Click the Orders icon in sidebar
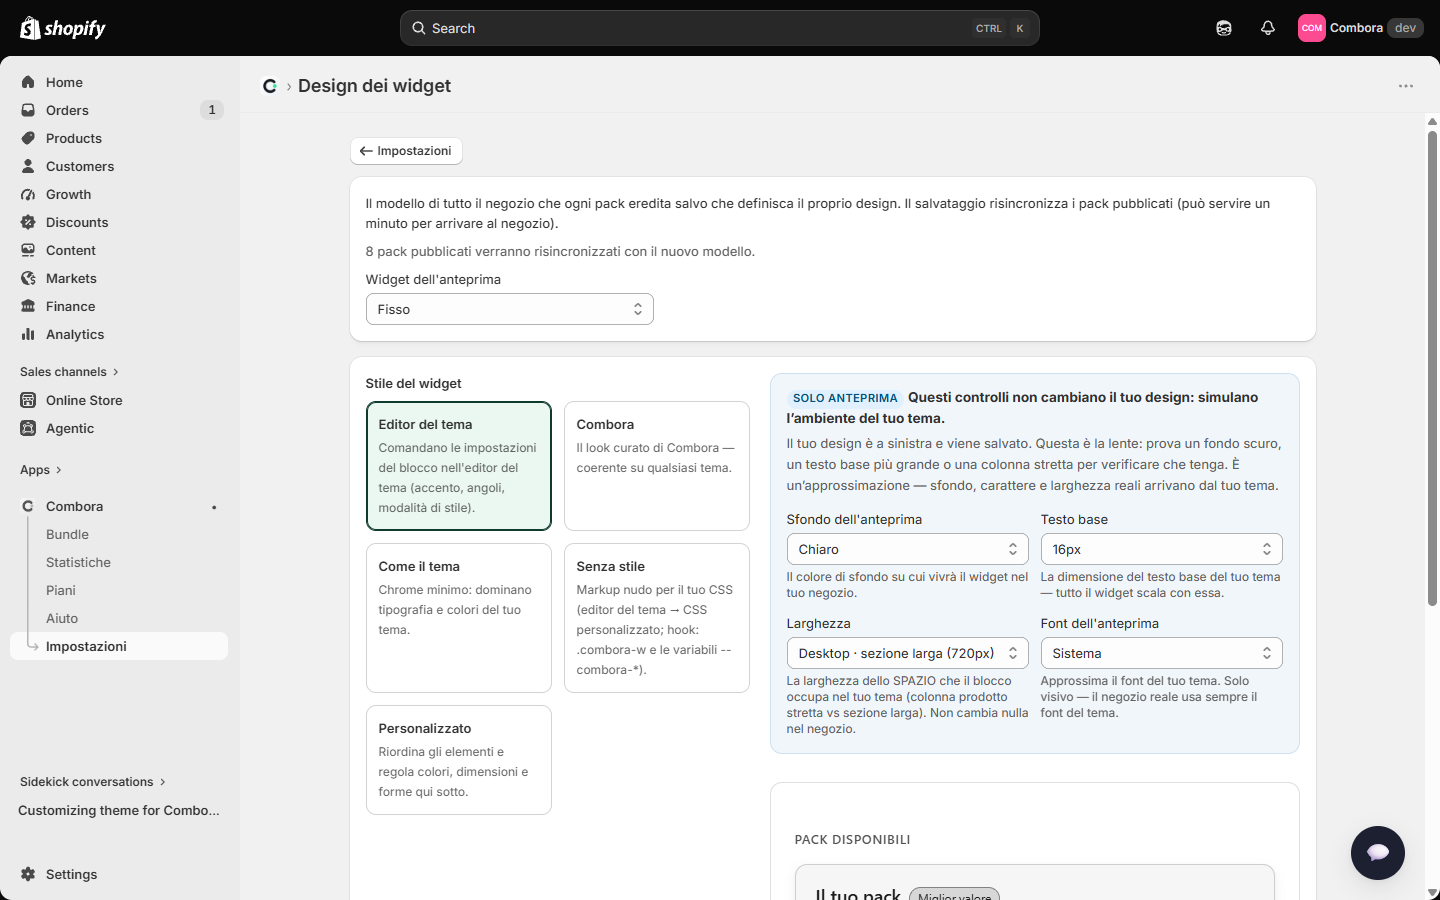Screen dimensions: 1440x900 click(28, 110)
